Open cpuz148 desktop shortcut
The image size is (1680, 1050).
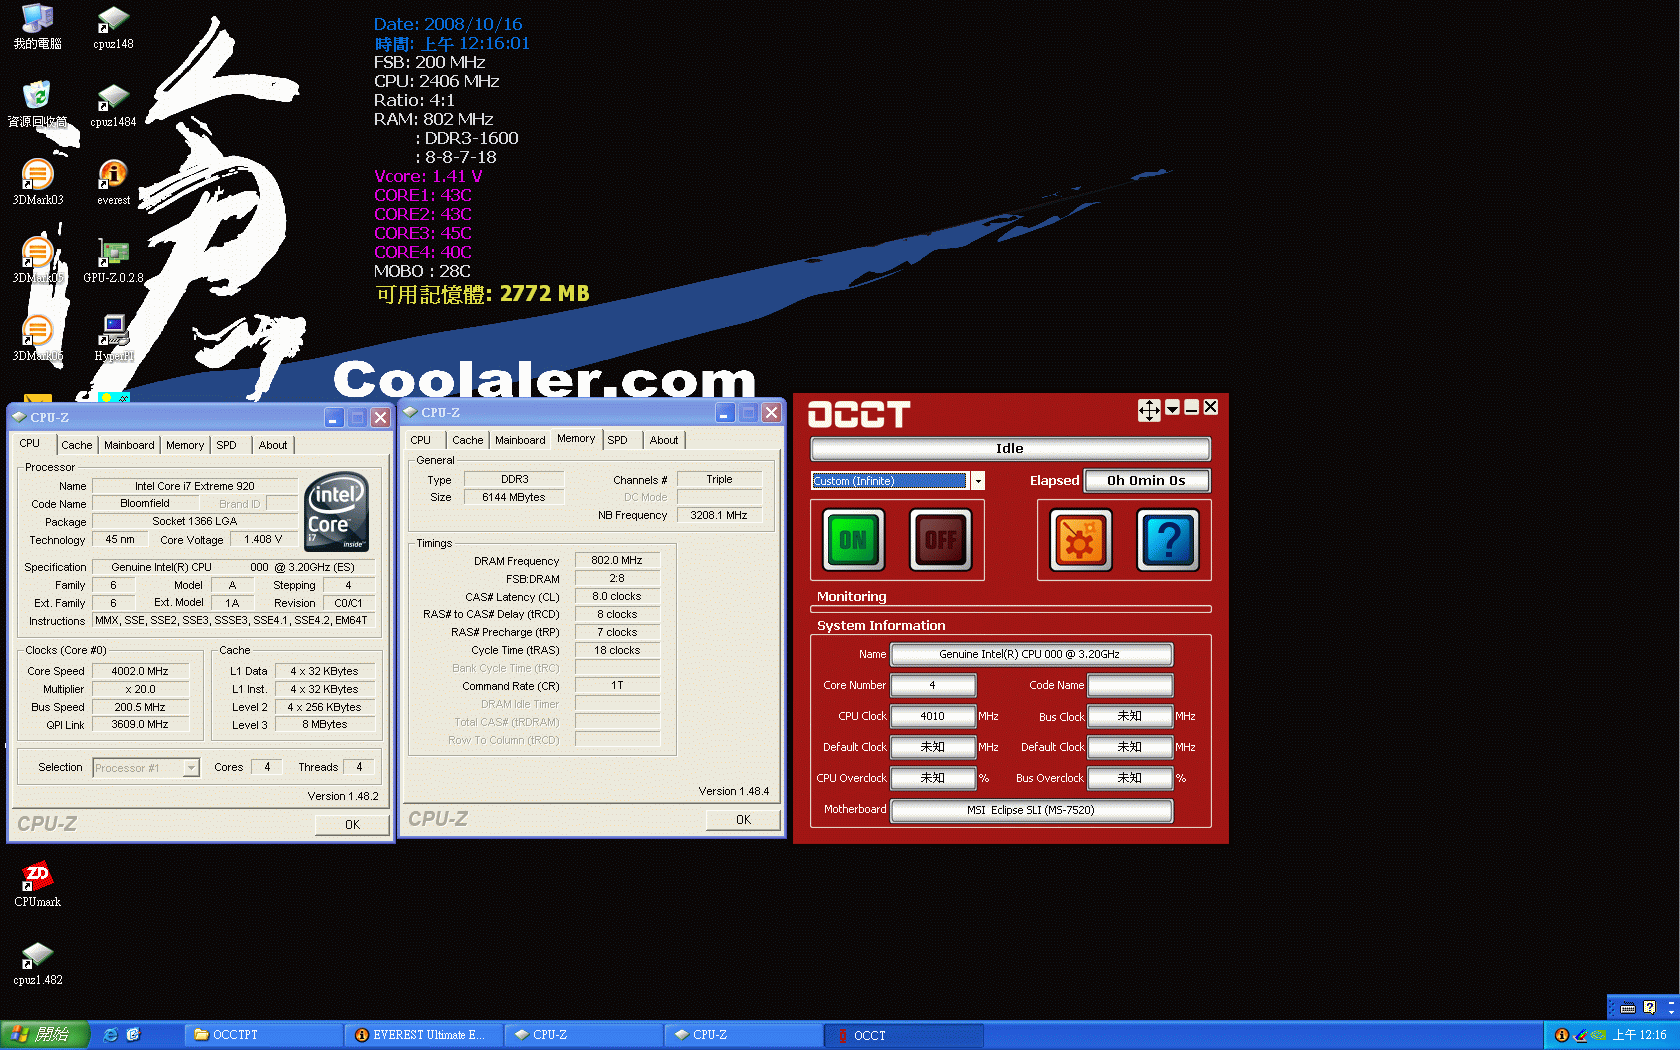[x=113, y=27]
